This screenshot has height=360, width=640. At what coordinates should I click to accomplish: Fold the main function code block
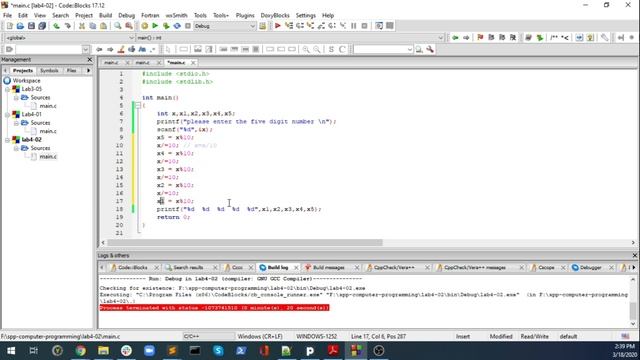click(x=138, y=106)
